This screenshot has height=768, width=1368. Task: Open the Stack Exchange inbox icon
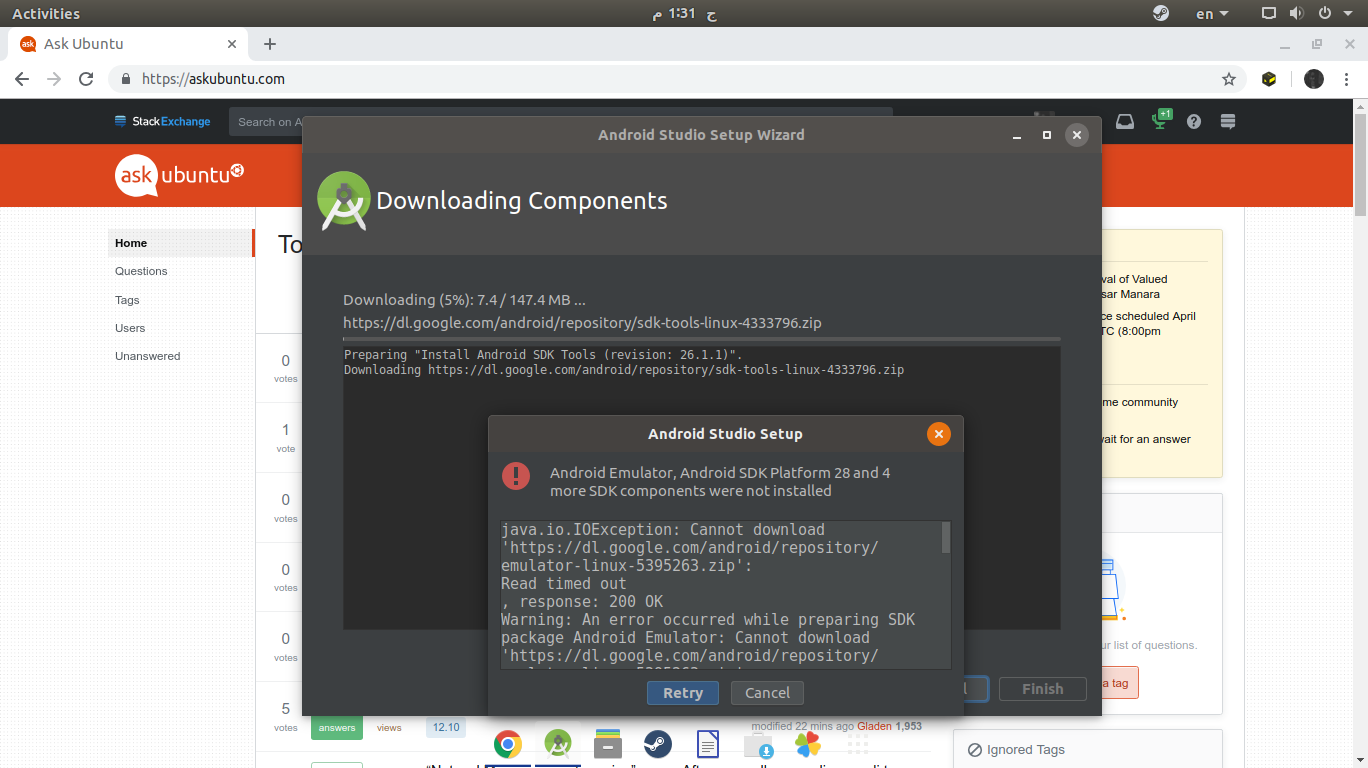[1125, 121]
